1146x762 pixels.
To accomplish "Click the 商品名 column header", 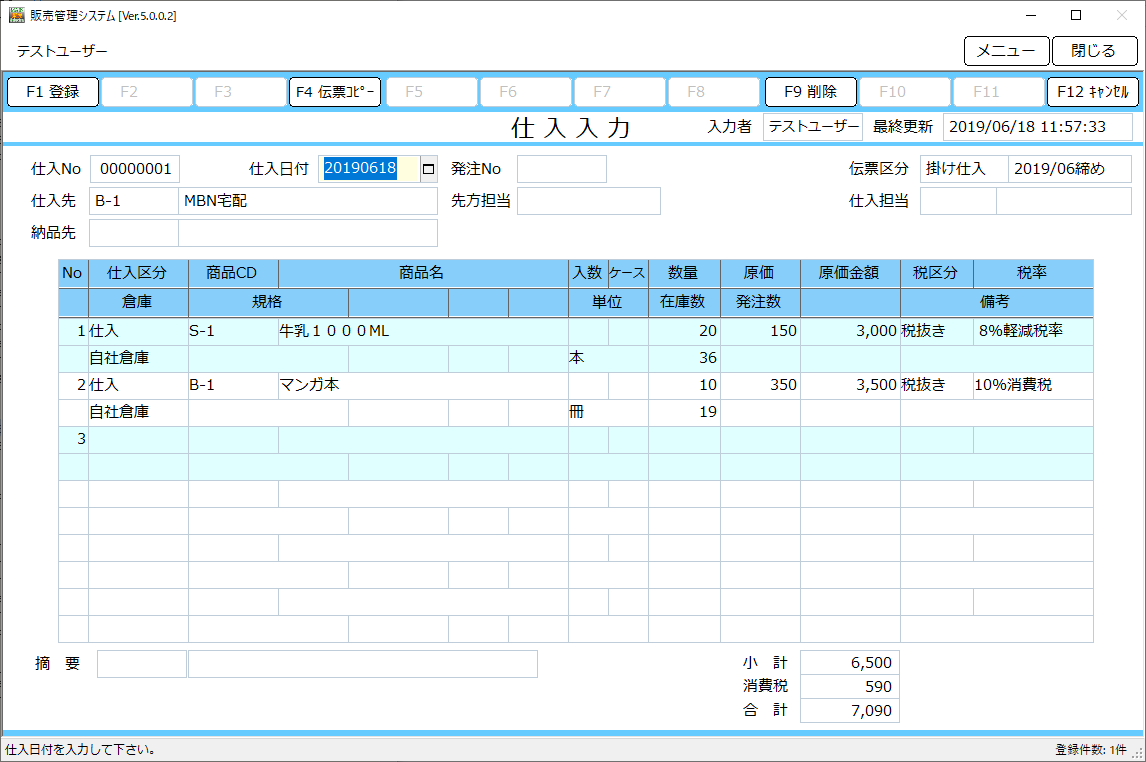I will point(423,273).
